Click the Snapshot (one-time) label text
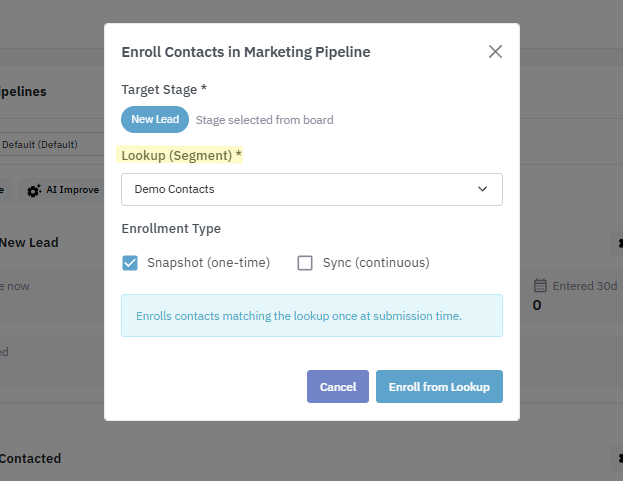This screenshot has height=481, width=623. click(208, 263)
